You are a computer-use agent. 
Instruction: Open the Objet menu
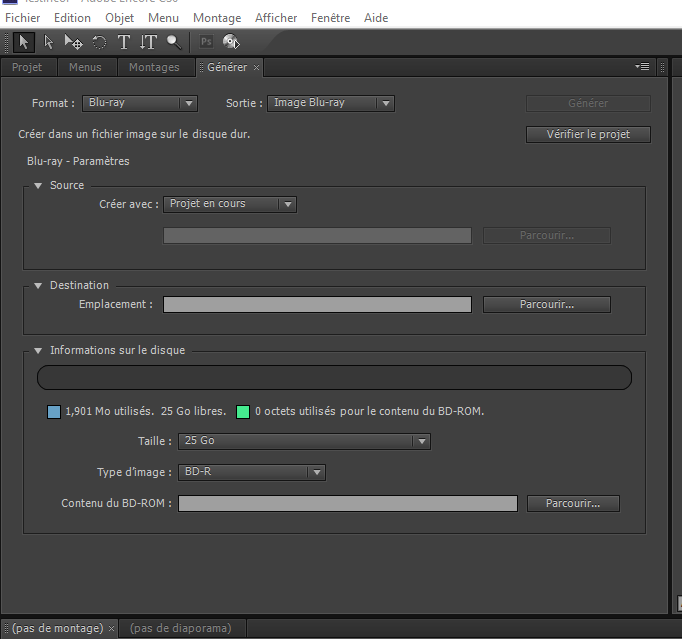(120, 18)
